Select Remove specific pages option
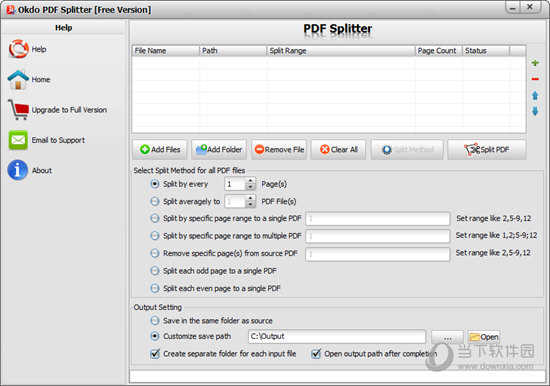This screenshot has width=550, height=386. [155, 253]
